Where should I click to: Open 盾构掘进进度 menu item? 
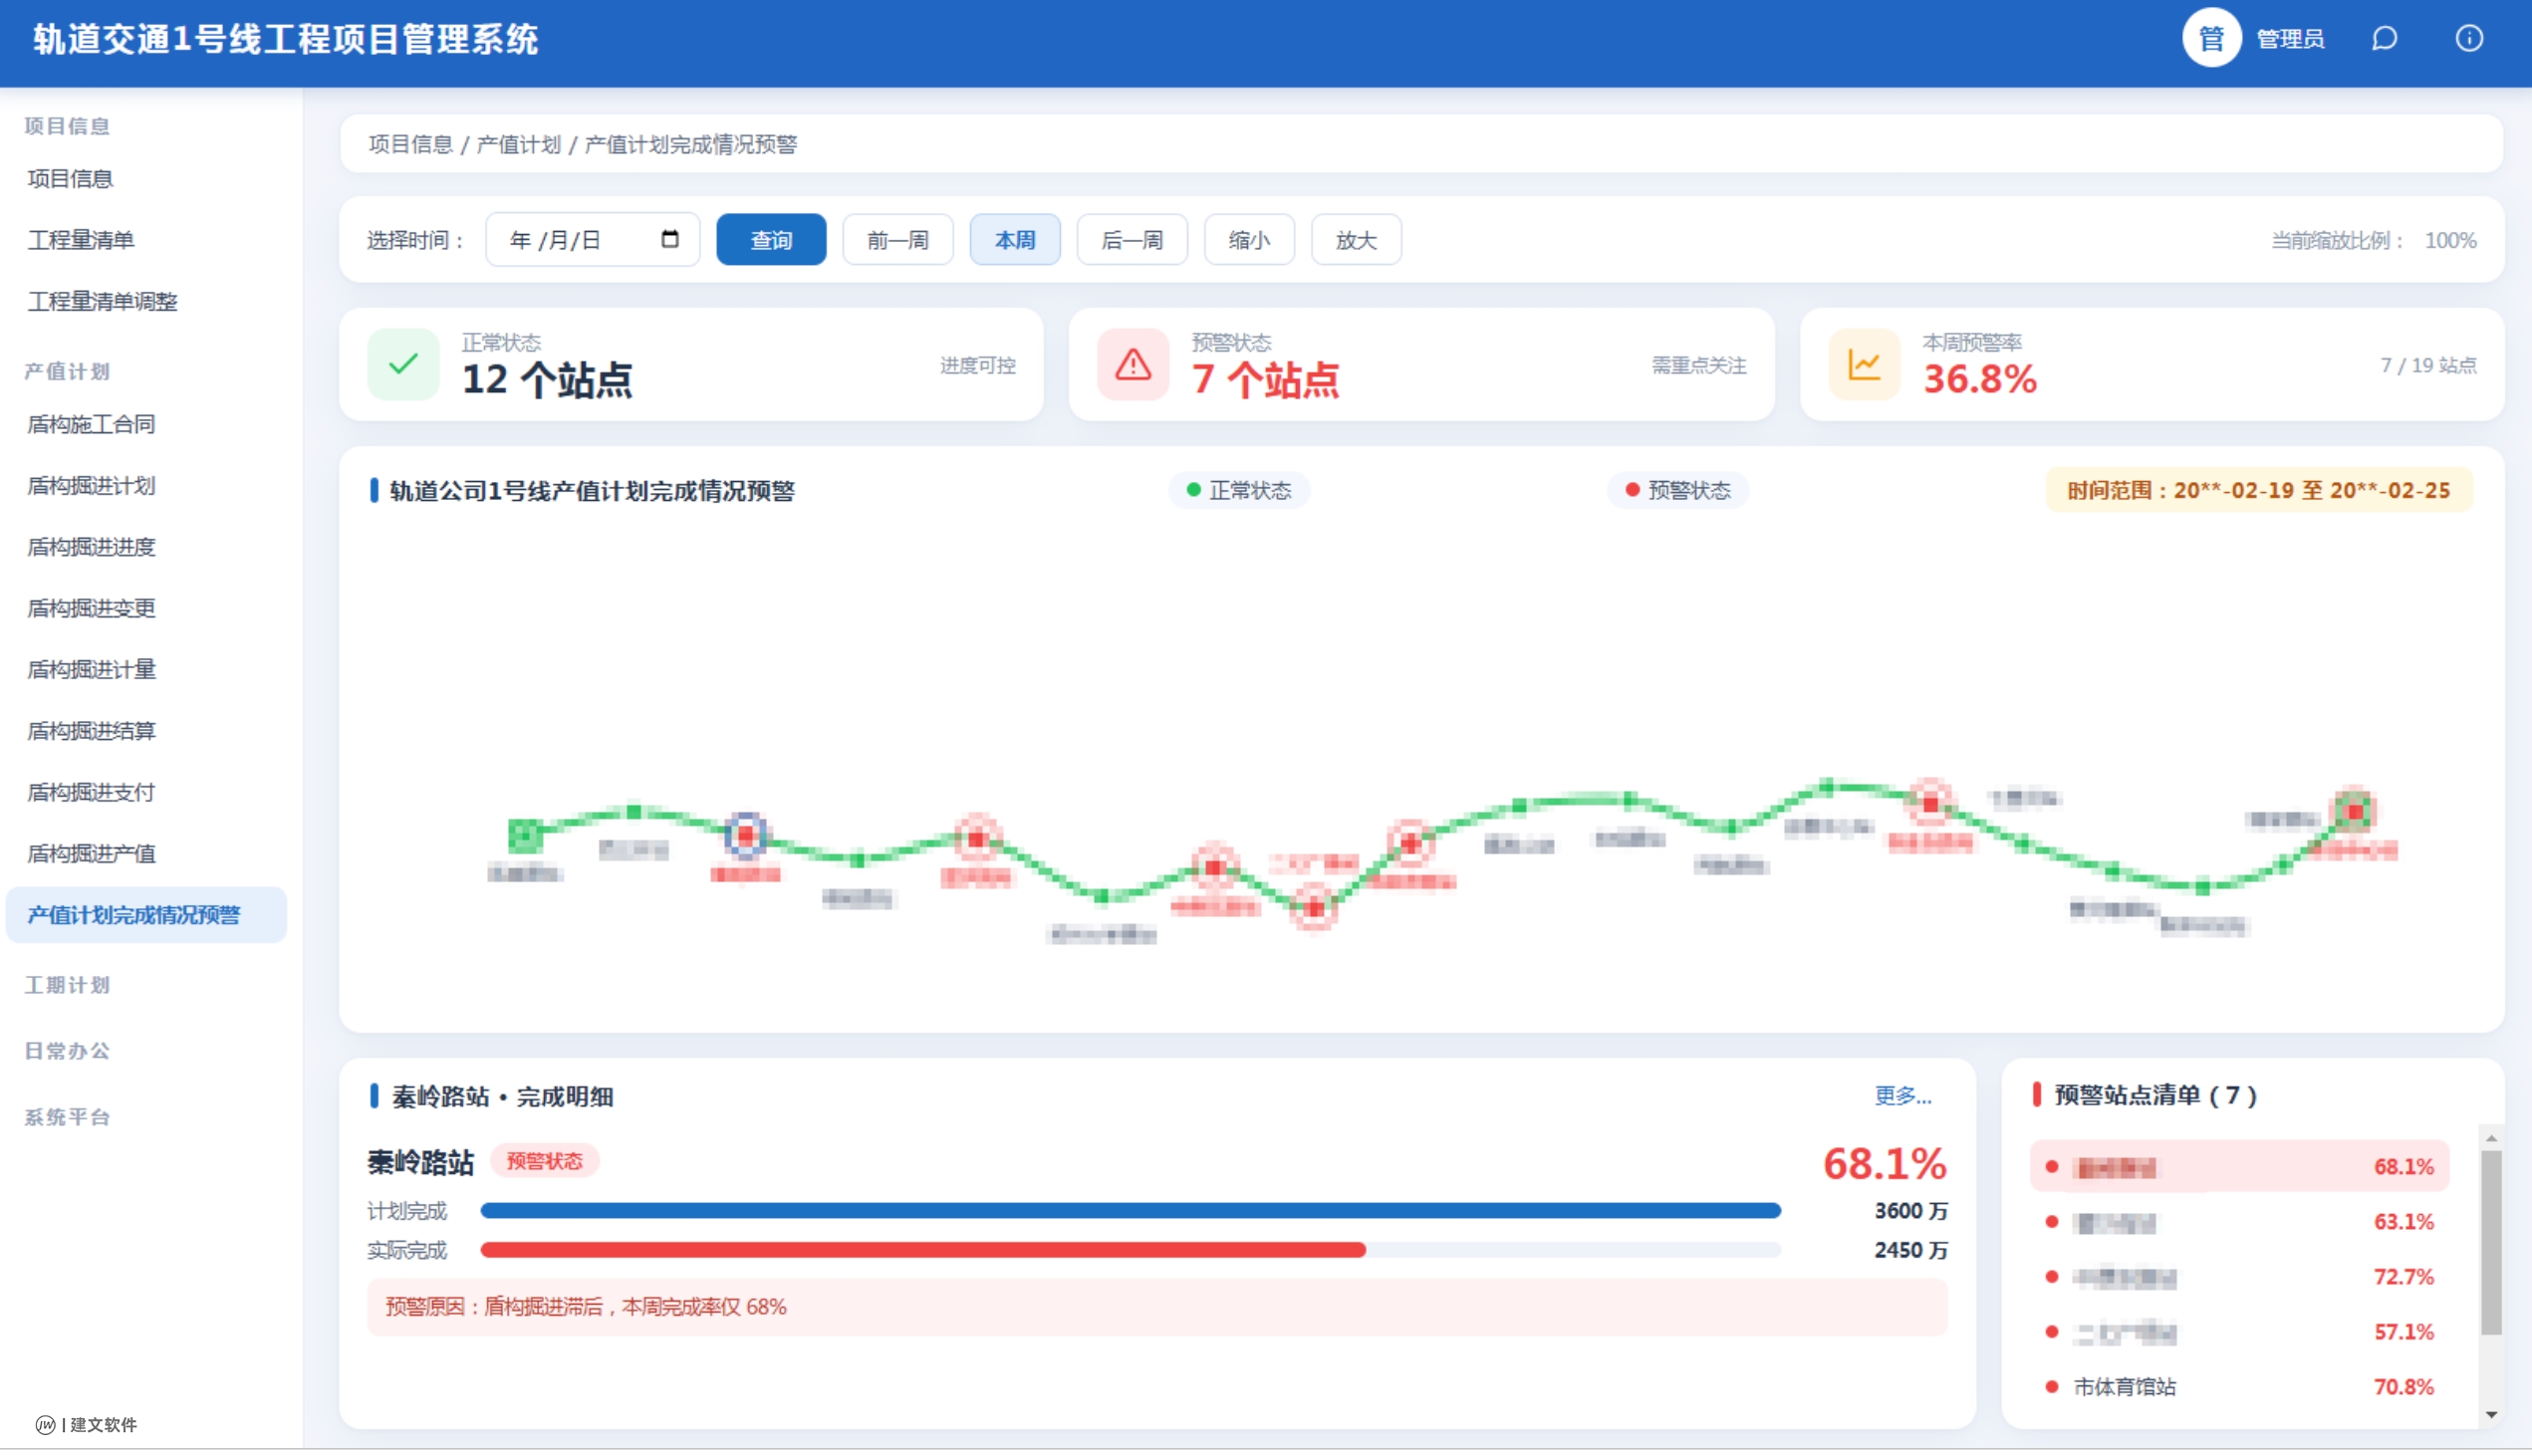pyautogui.click(x=91, y=547)
